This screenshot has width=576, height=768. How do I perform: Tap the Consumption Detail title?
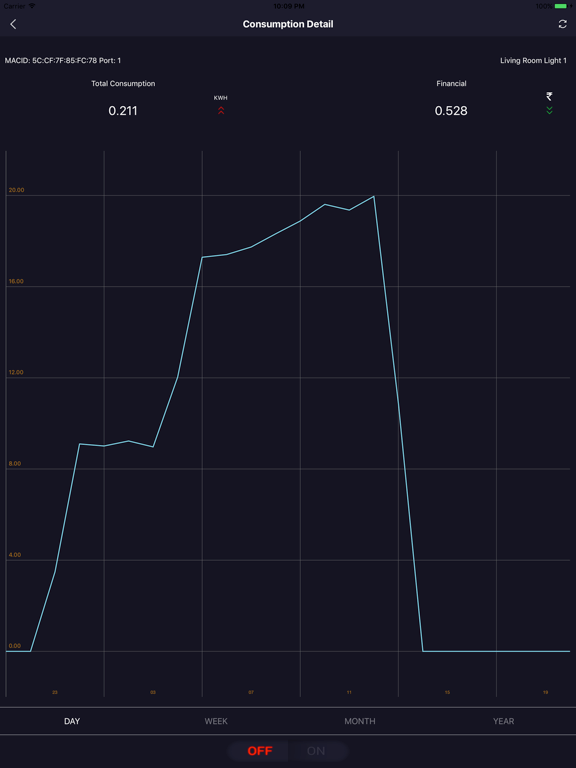click(x=288, y=24)
